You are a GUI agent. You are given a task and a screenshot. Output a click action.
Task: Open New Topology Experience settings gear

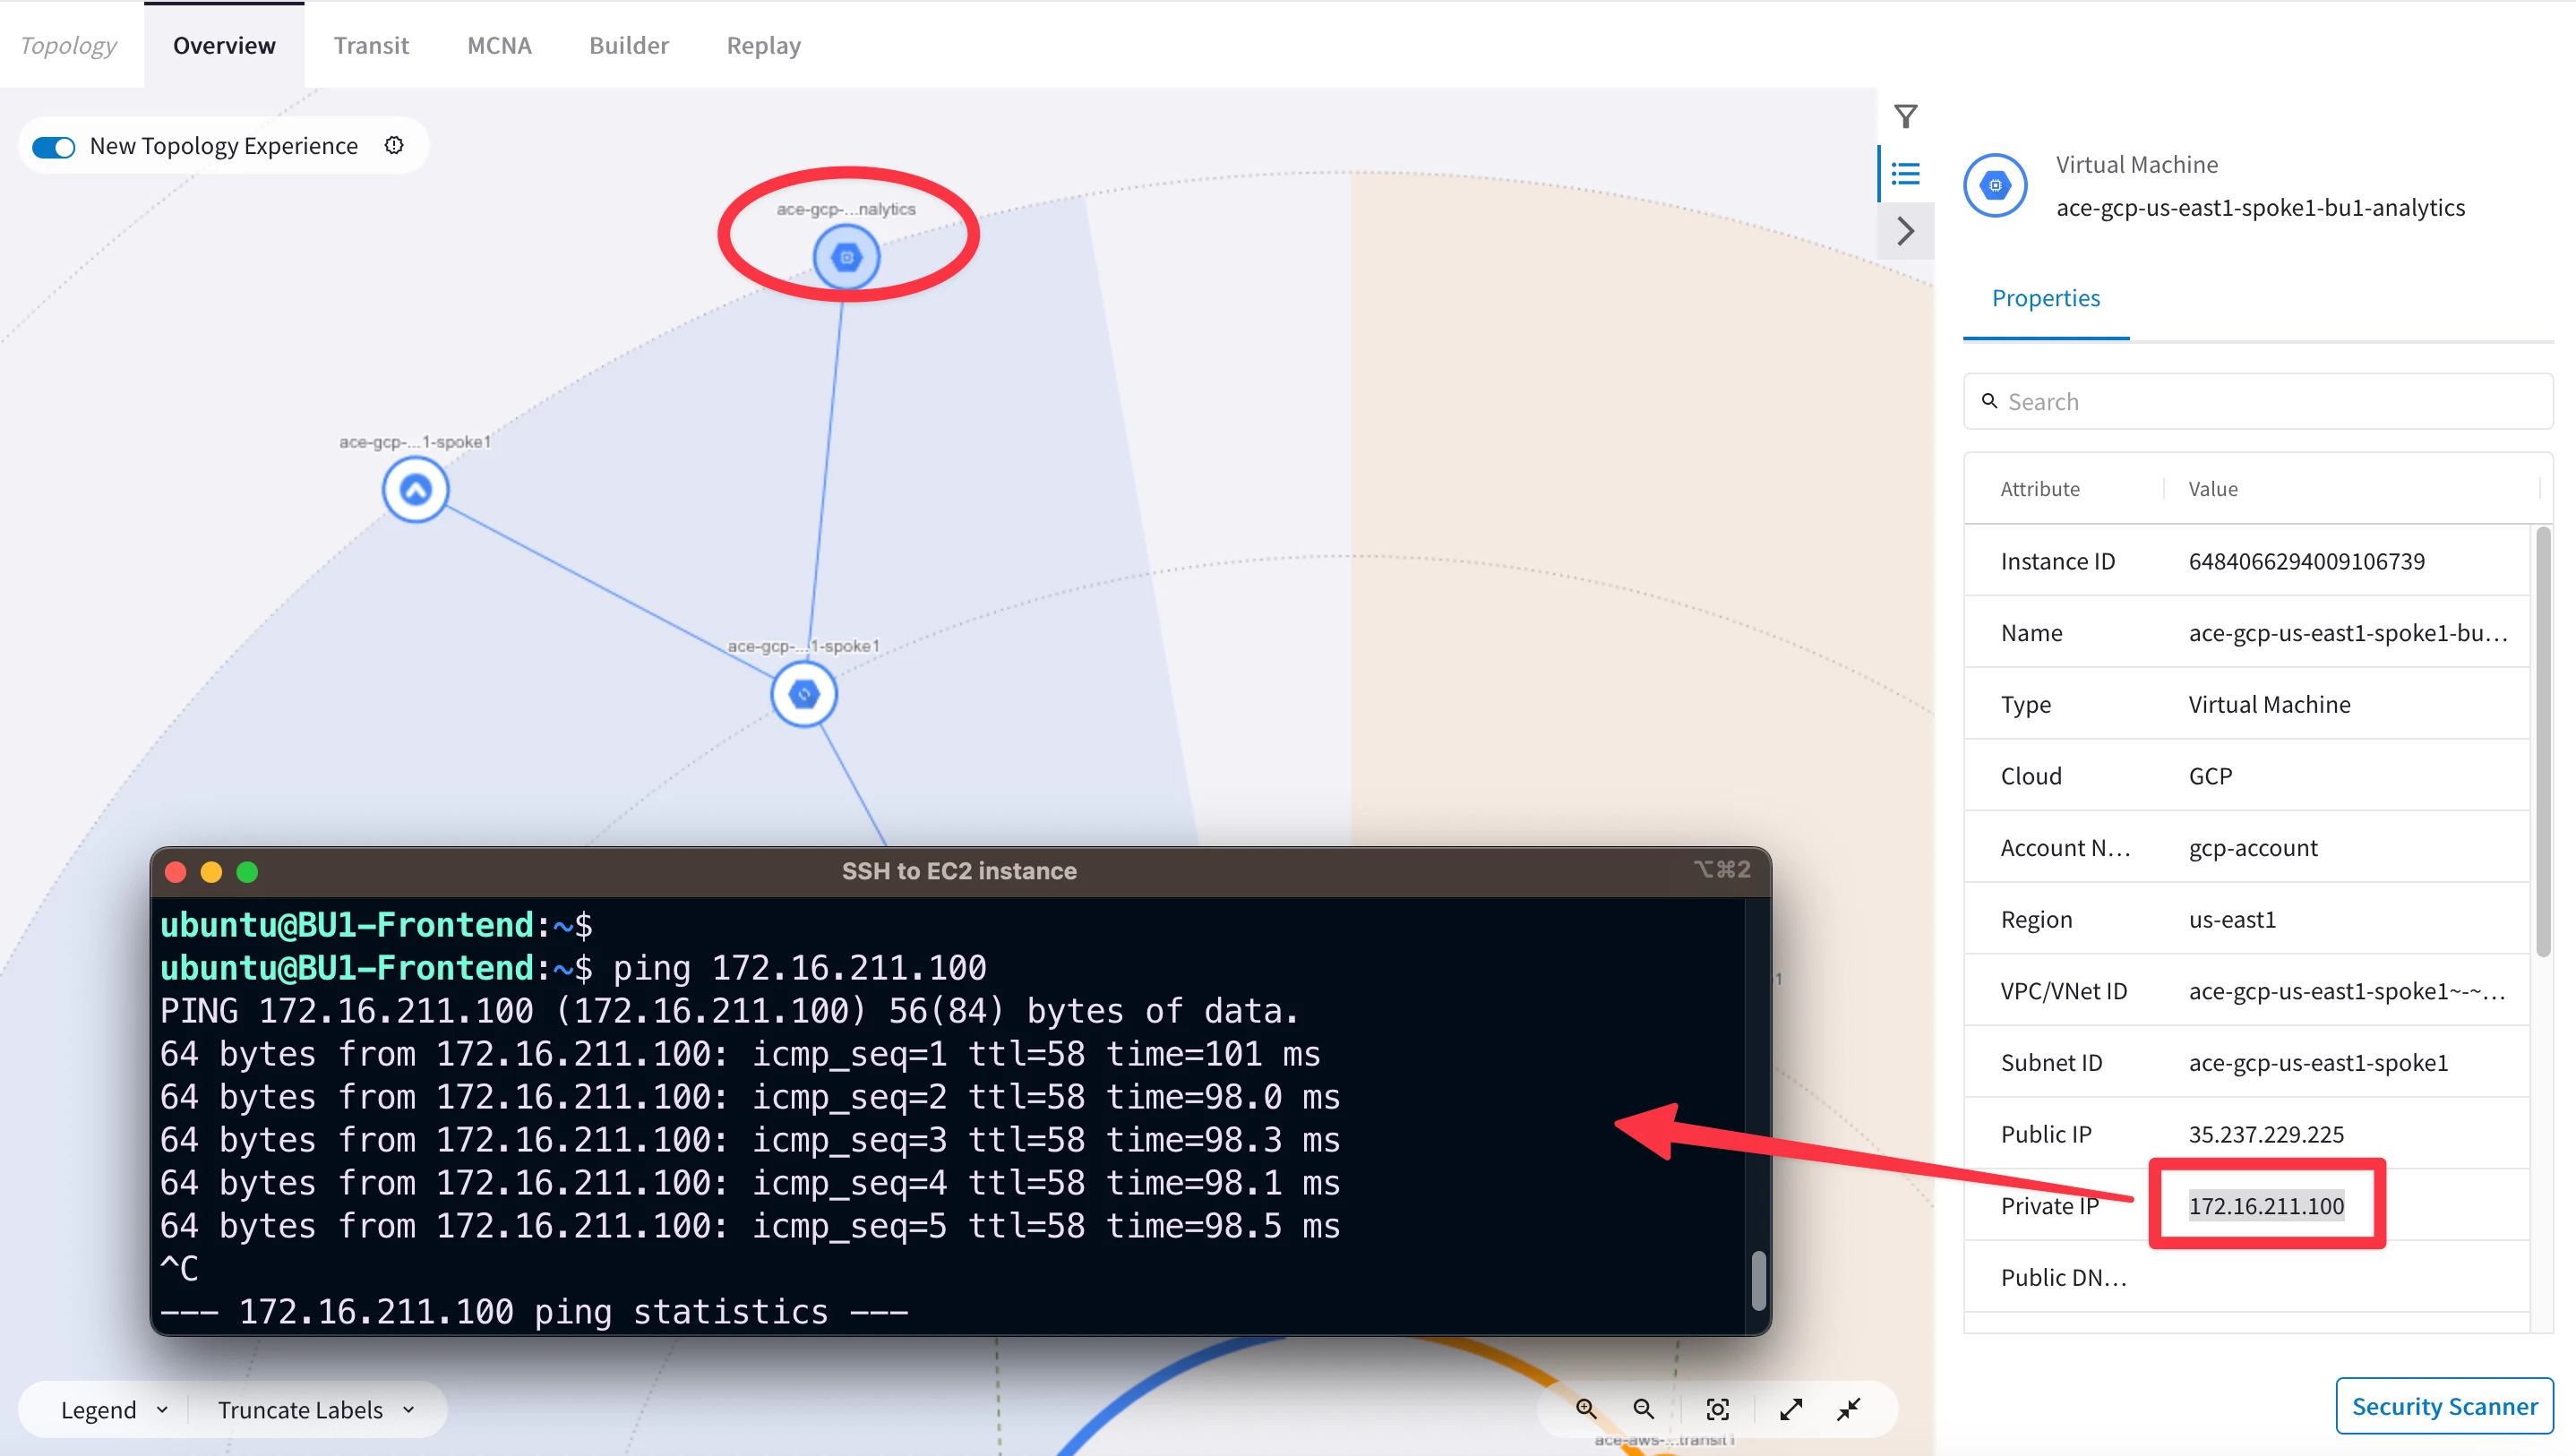(394, 146)
